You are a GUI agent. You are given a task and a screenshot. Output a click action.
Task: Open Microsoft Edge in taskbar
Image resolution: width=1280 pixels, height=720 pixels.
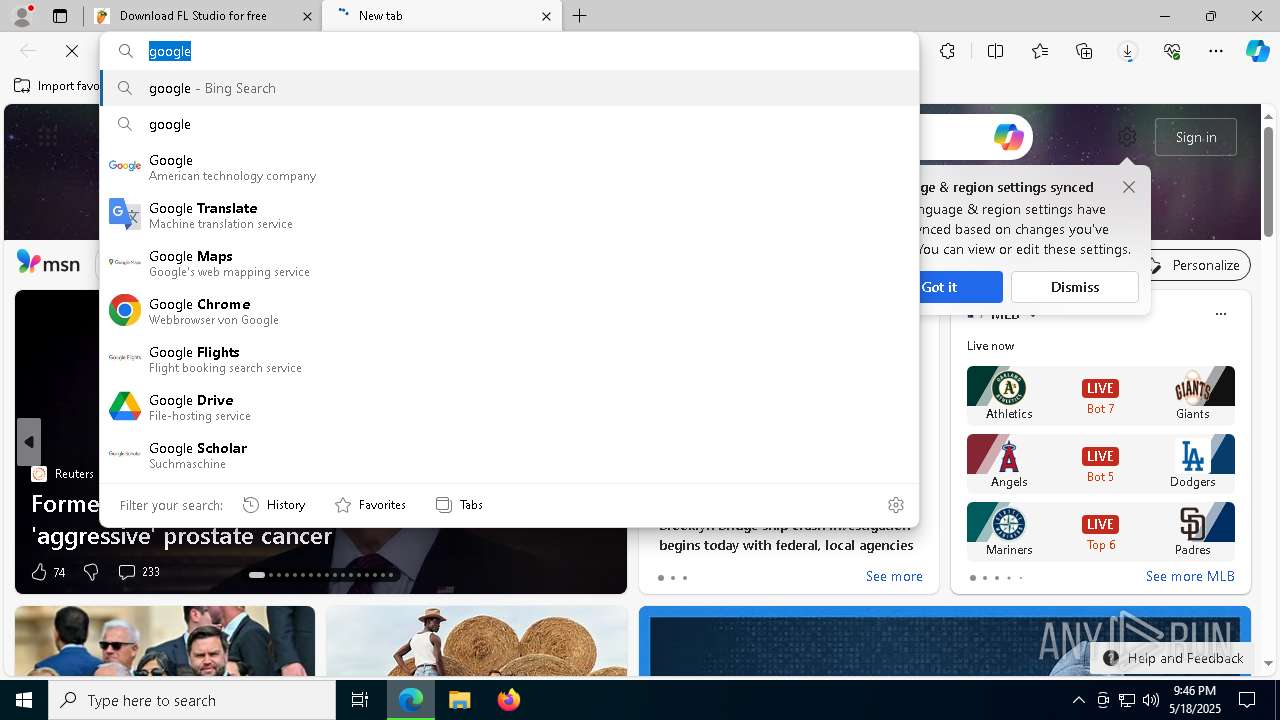pyautogui.click(x=411, y=700)
